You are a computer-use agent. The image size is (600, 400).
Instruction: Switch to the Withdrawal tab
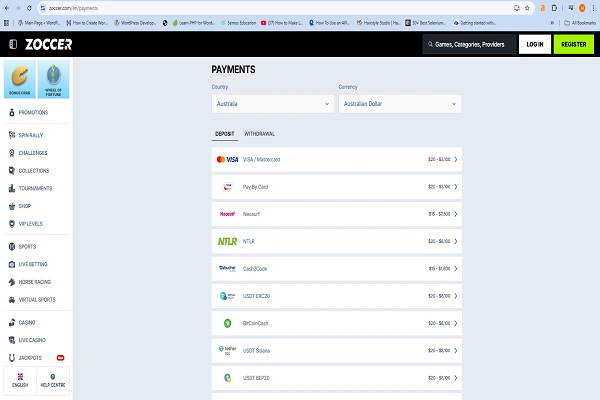pos(259,134)
